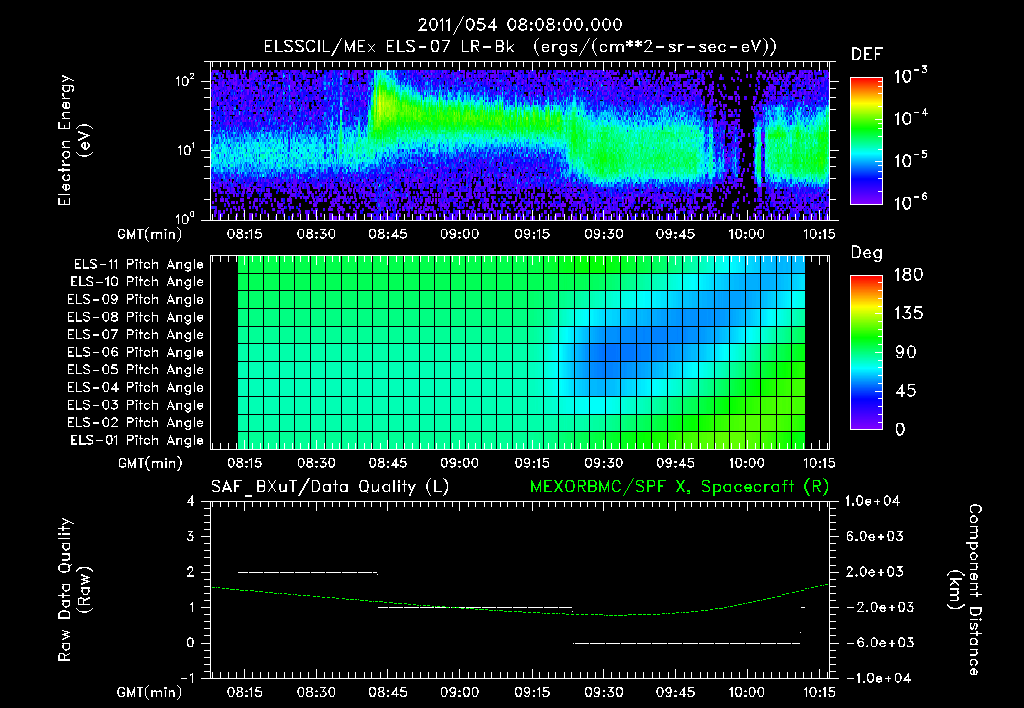Click the white quality-2 line segment
The image size is (1024, 708).
308,573
